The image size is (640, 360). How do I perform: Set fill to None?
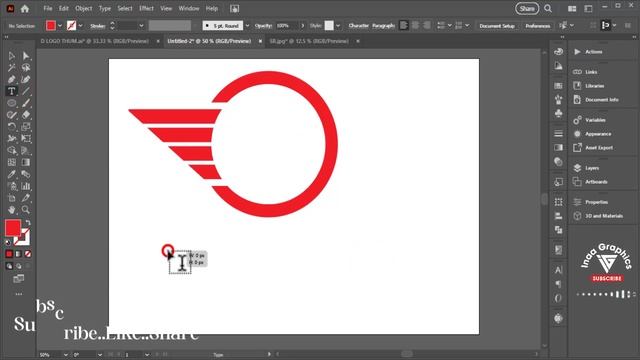(28, 254)
